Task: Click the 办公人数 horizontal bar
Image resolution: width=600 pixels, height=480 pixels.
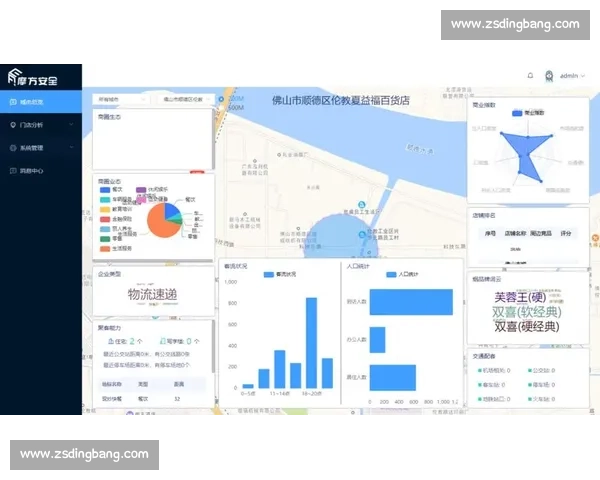Action: tap(377, 340)
